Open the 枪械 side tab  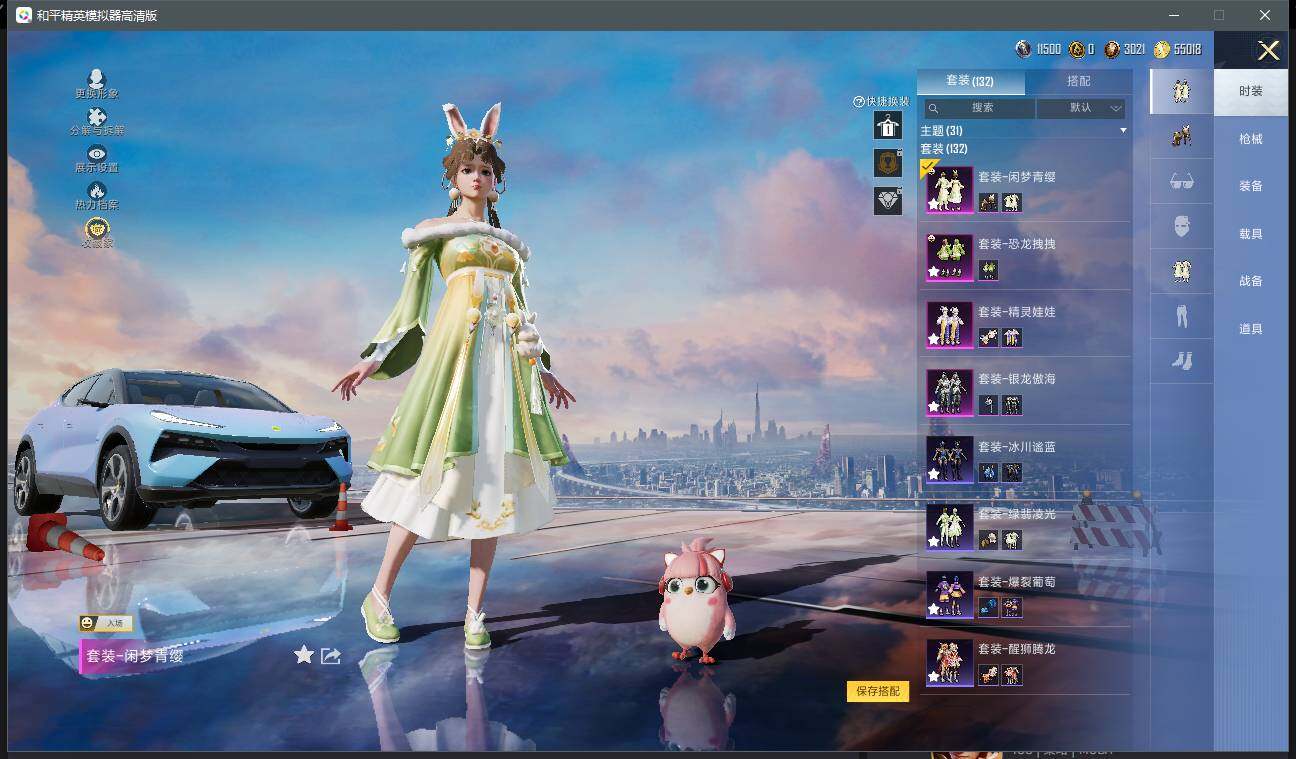[1251, 139]
